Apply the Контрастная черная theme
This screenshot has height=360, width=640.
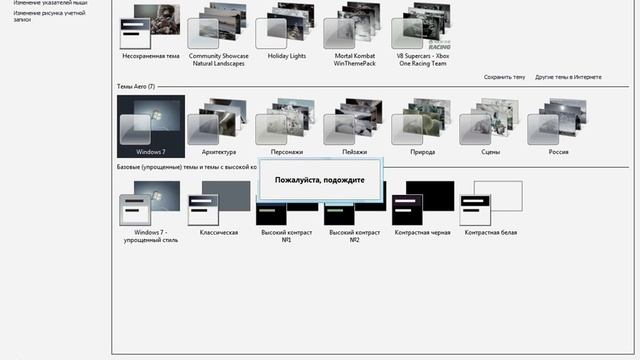pyautogui.click(x=422, y=209)
